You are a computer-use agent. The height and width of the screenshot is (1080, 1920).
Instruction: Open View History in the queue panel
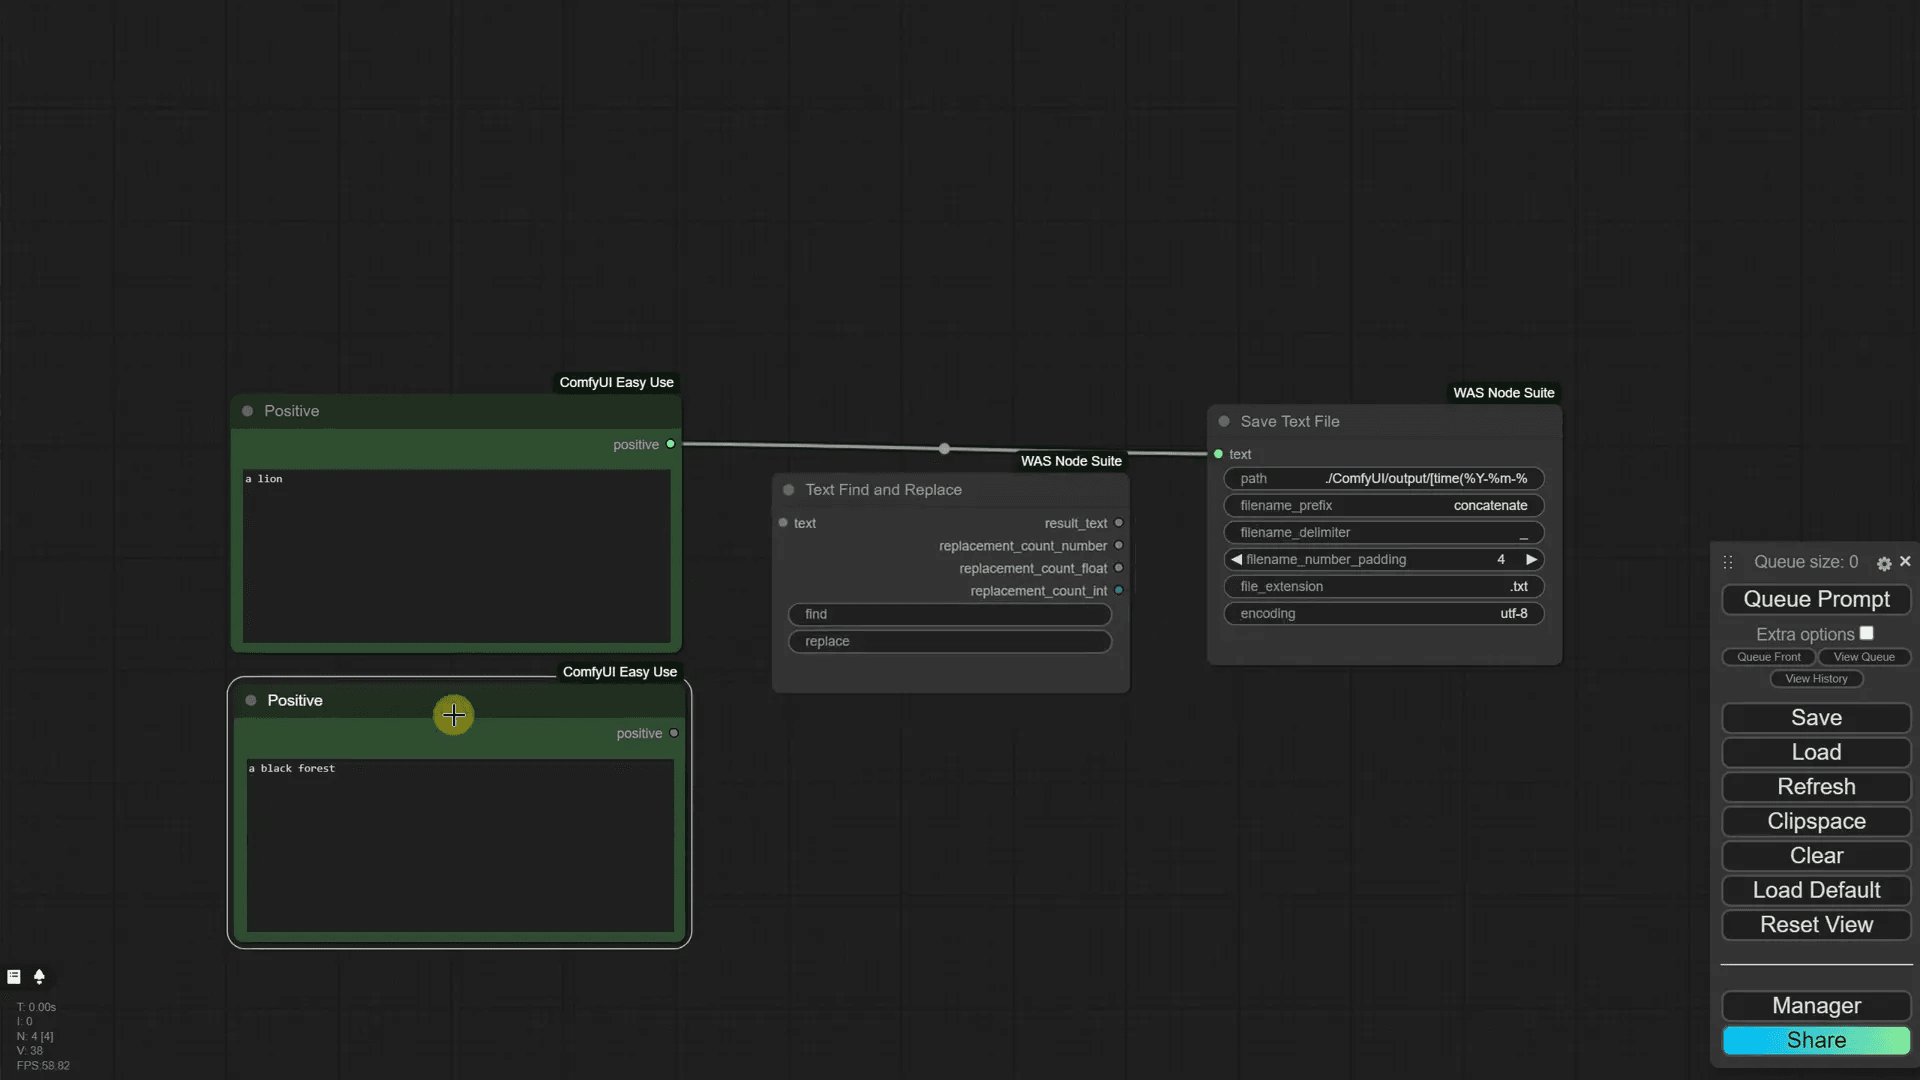[x=1816, y=679]
